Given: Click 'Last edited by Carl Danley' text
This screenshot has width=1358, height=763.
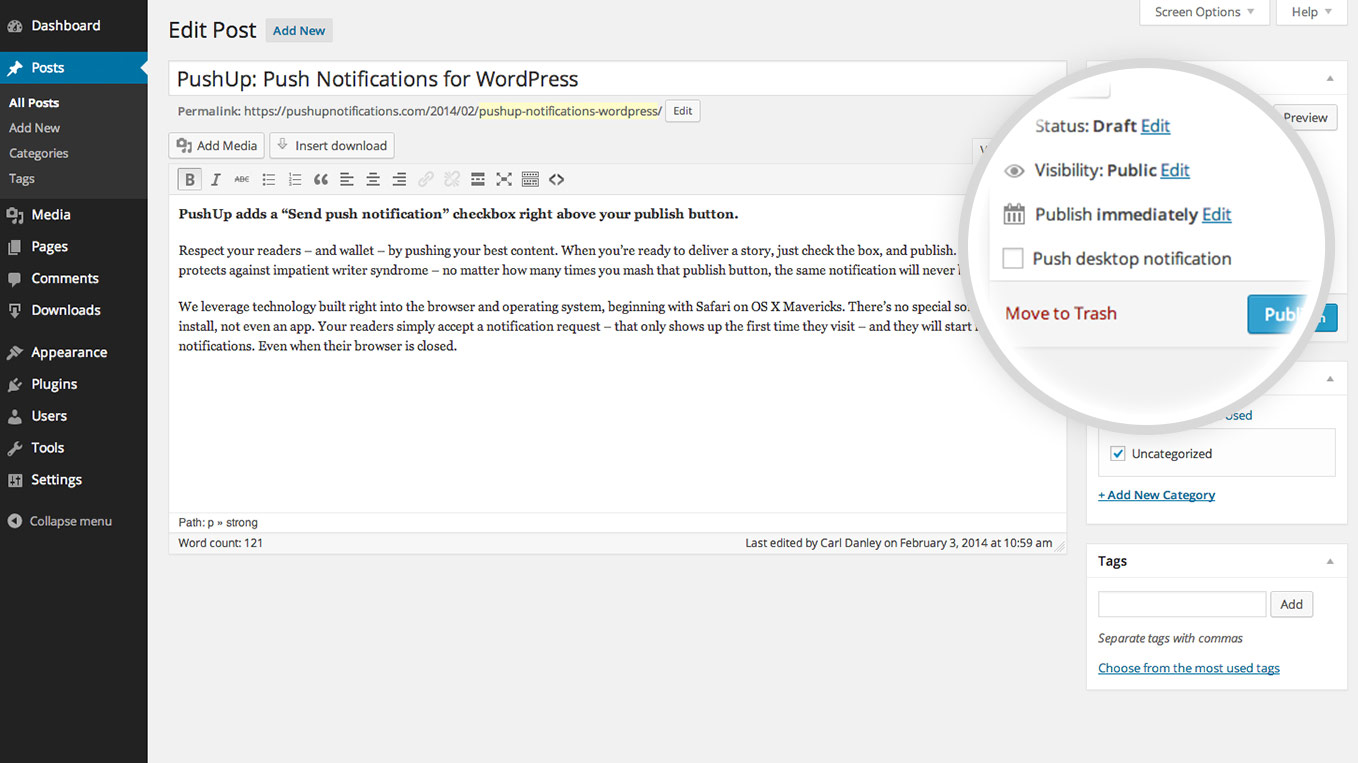Looking at the screenshot, I should coord(898,543).
